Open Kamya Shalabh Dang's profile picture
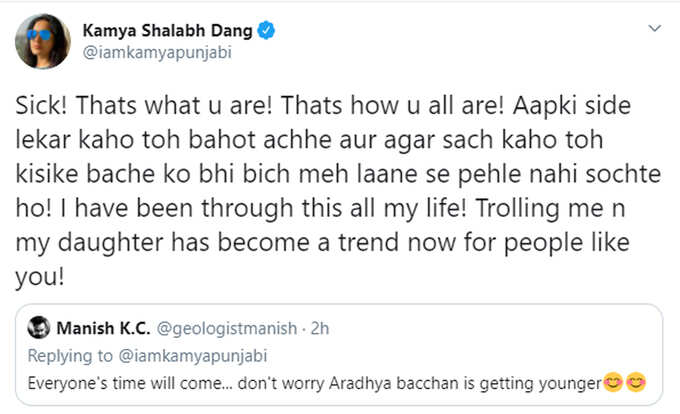Screen dimensions: 680x414 [42, 41]
